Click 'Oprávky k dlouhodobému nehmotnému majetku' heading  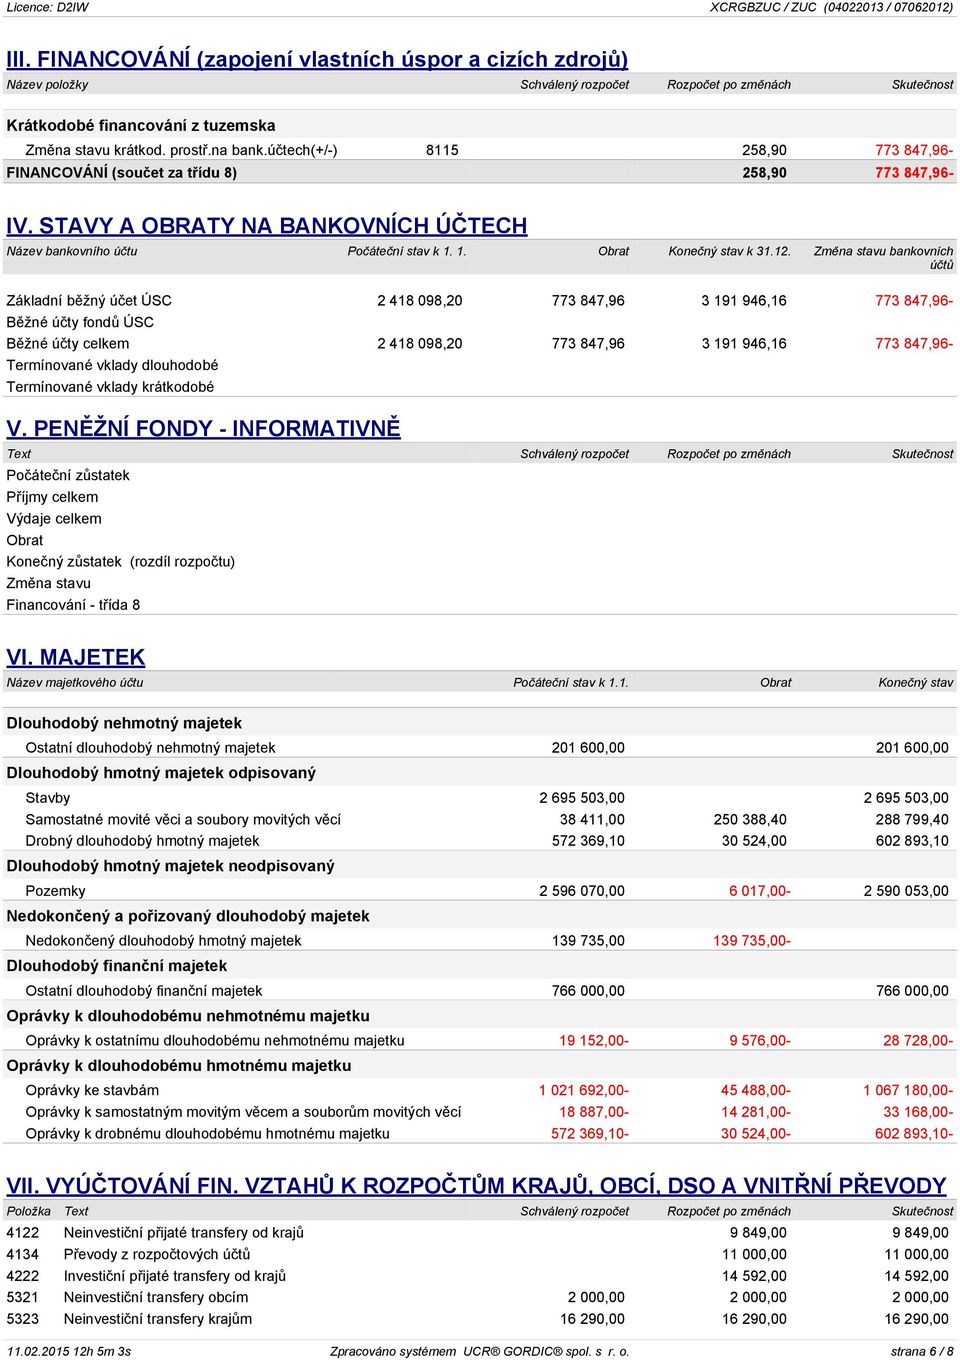point(188,1016)
